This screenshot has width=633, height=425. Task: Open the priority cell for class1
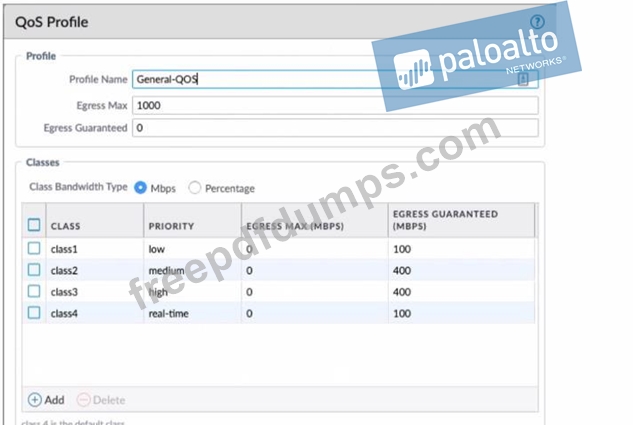click(190, 248)
